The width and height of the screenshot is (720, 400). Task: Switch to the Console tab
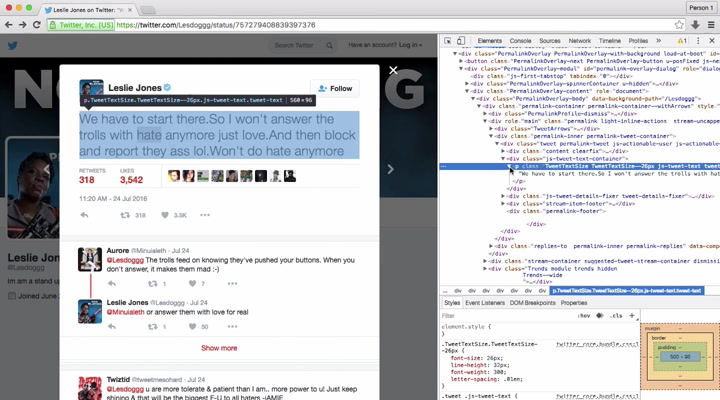[x=520, y=41]
